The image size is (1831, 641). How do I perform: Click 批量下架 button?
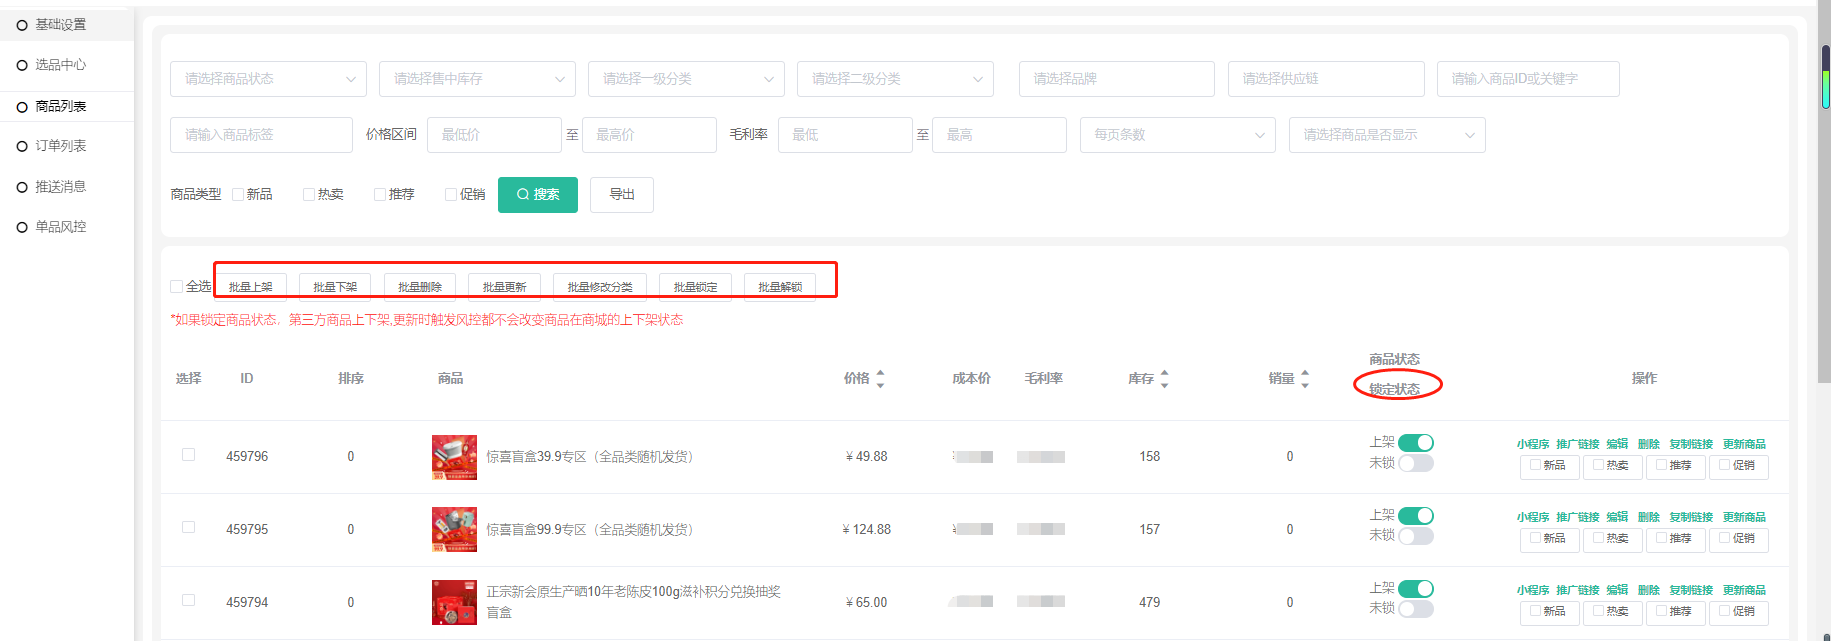[335, 287]
